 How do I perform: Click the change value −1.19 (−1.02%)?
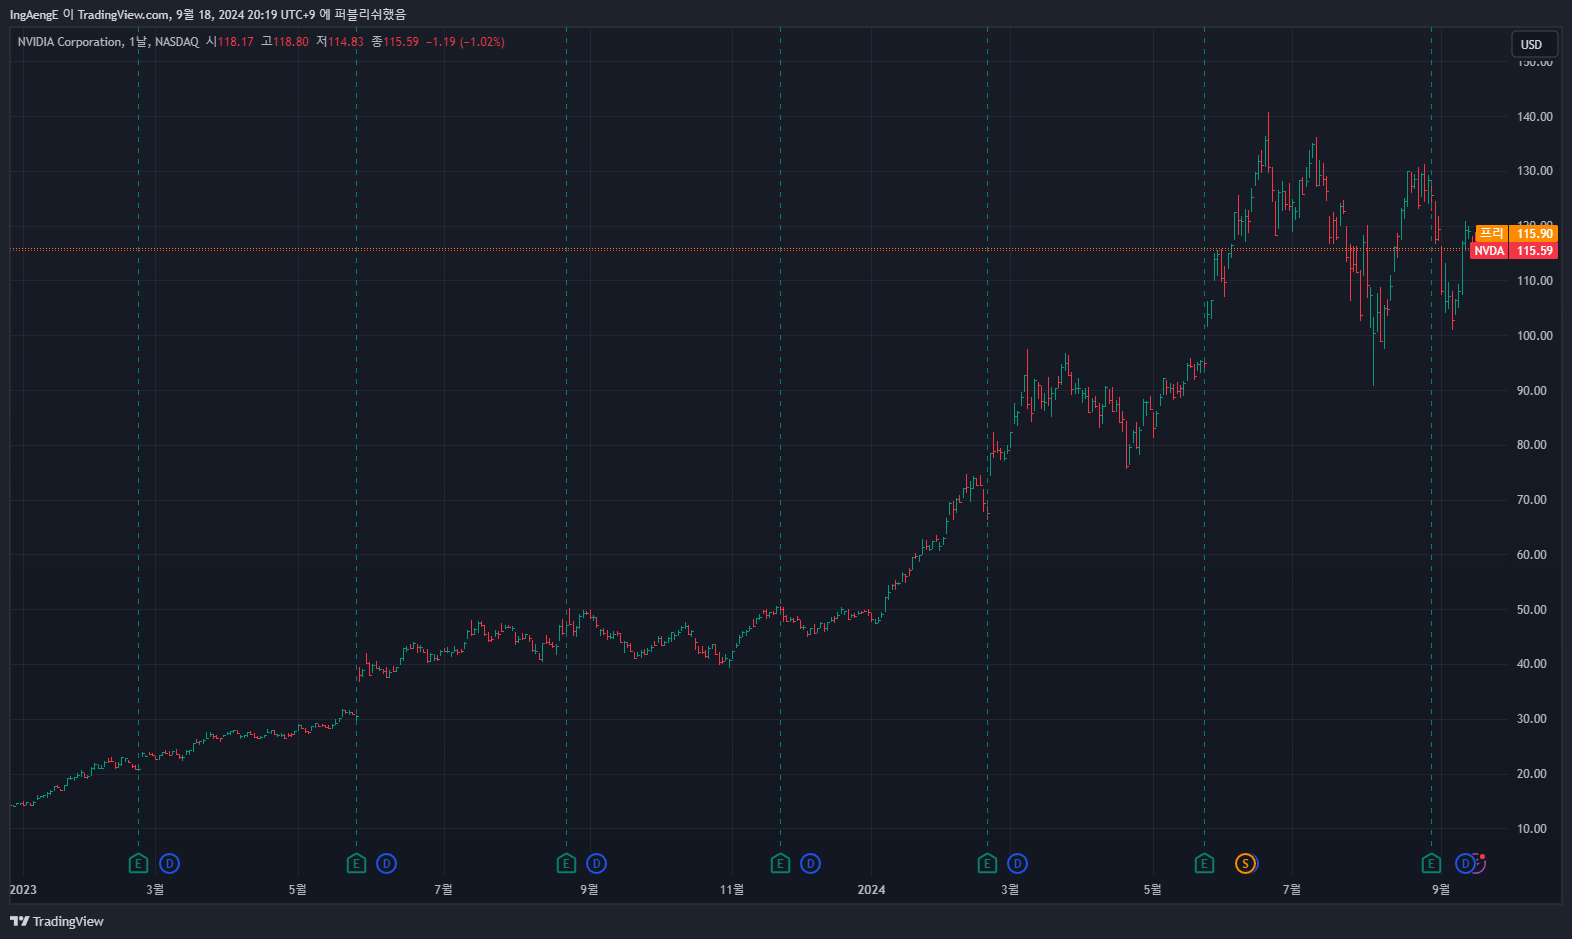[465, 42]
